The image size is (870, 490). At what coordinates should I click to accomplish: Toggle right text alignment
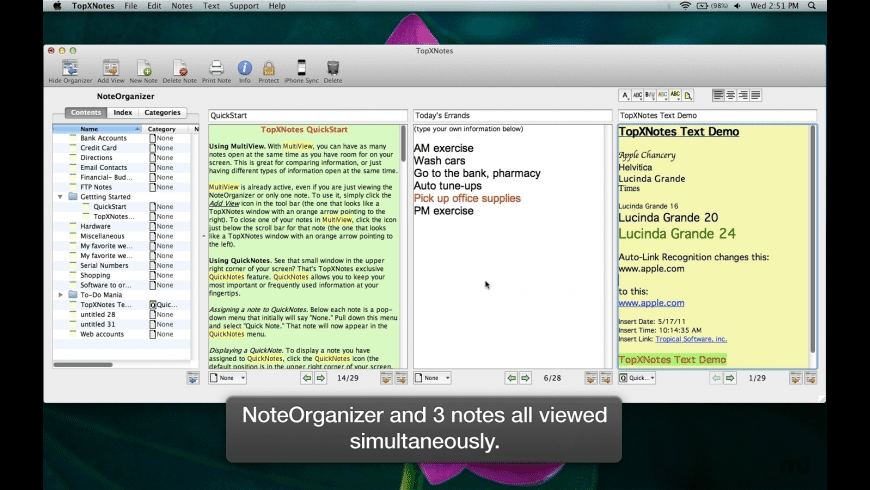[743, 95]
